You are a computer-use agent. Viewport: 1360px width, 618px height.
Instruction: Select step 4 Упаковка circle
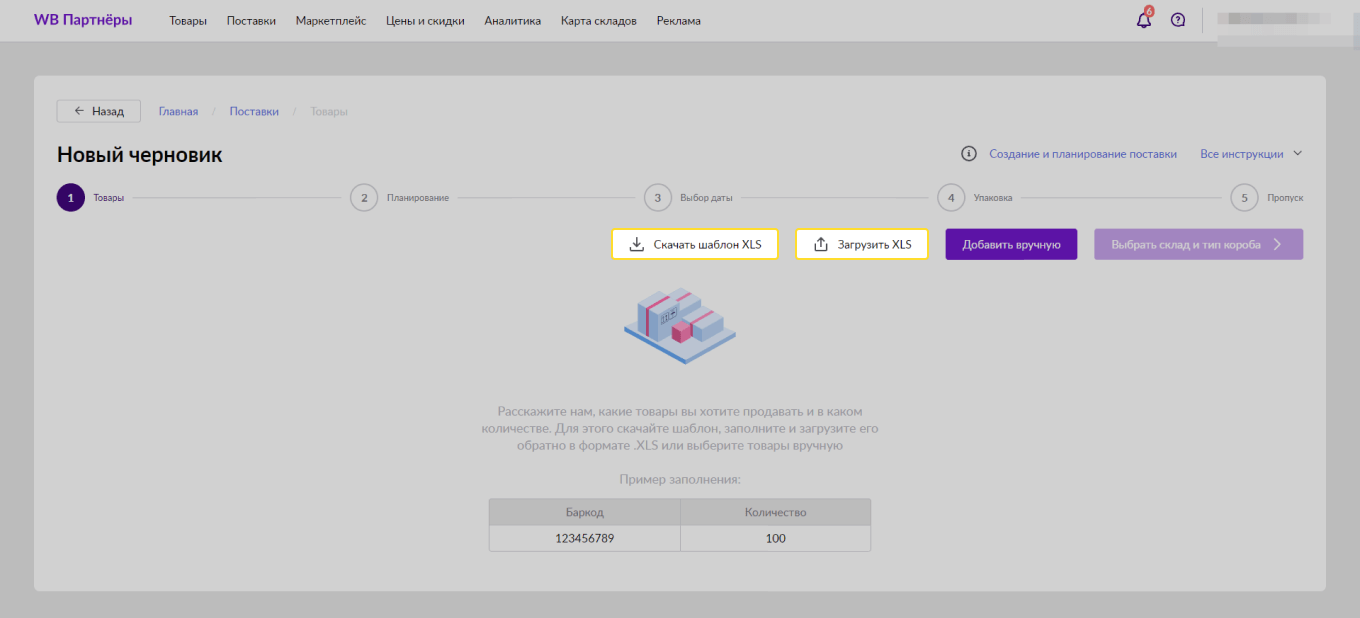tap(951, 198)
